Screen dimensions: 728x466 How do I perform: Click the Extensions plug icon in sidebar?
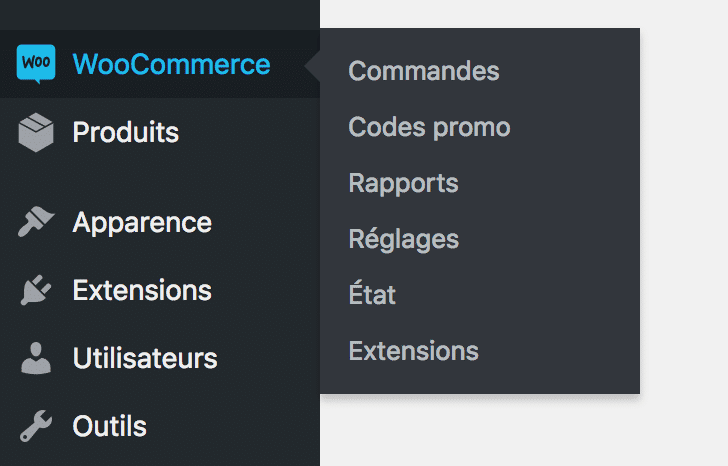click(36, 290)
